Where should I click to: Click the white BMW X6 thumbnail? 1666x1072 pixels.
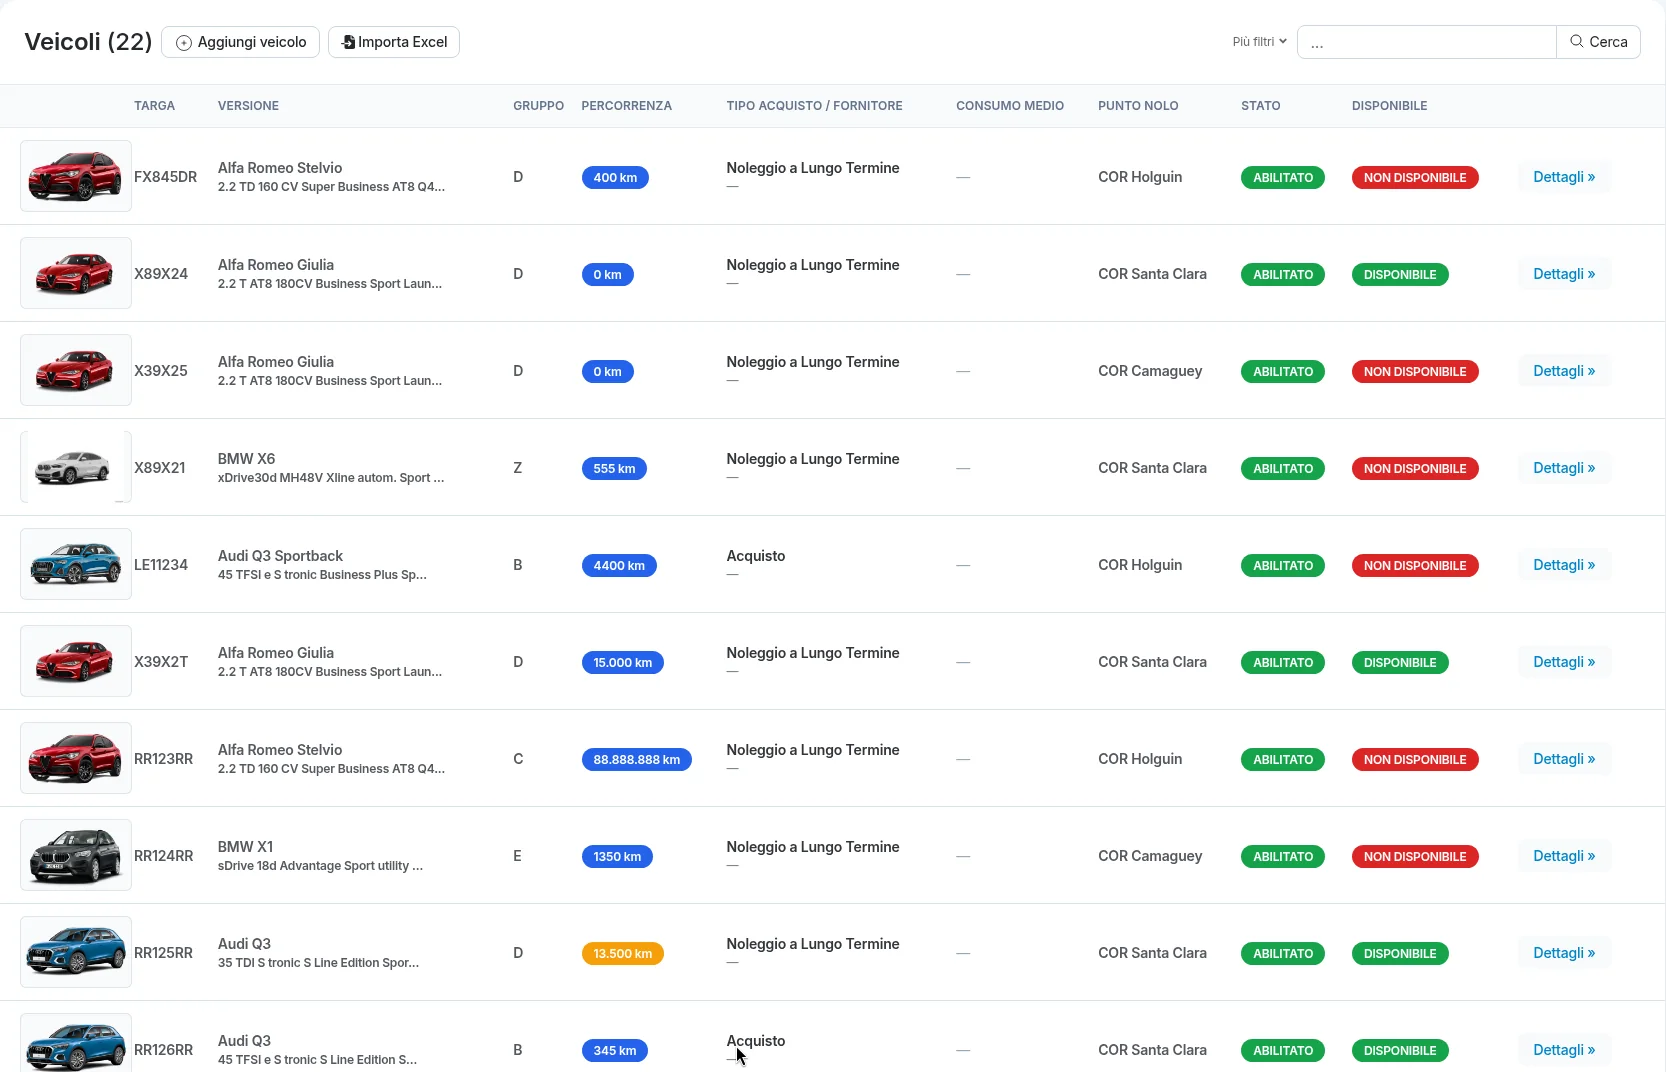click(76, 467)
